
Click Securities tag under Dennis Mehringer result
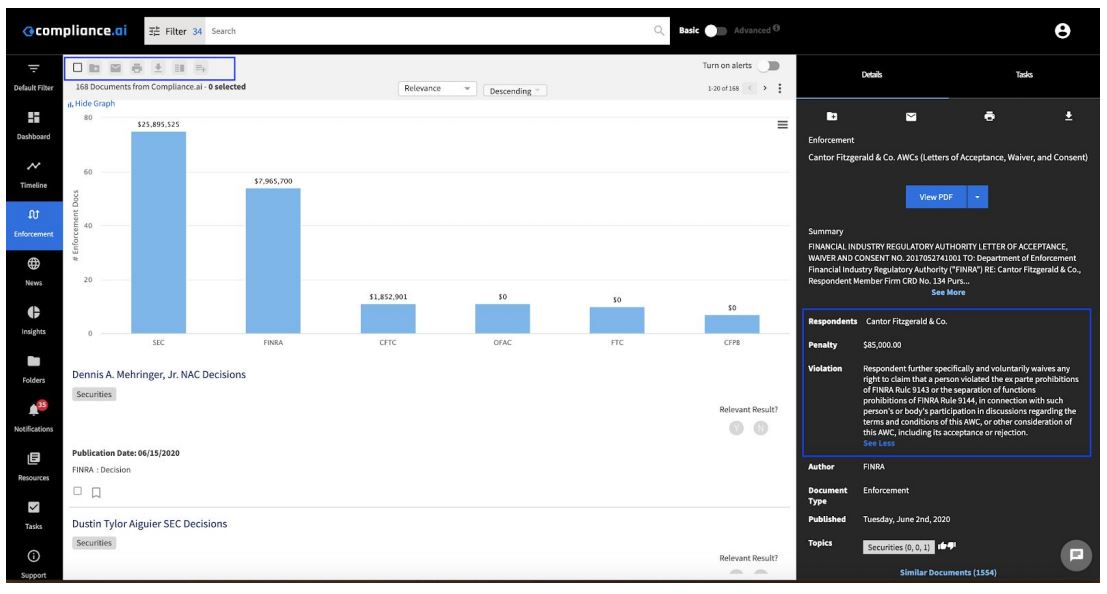pyautogui.click(x=94, y=394)
